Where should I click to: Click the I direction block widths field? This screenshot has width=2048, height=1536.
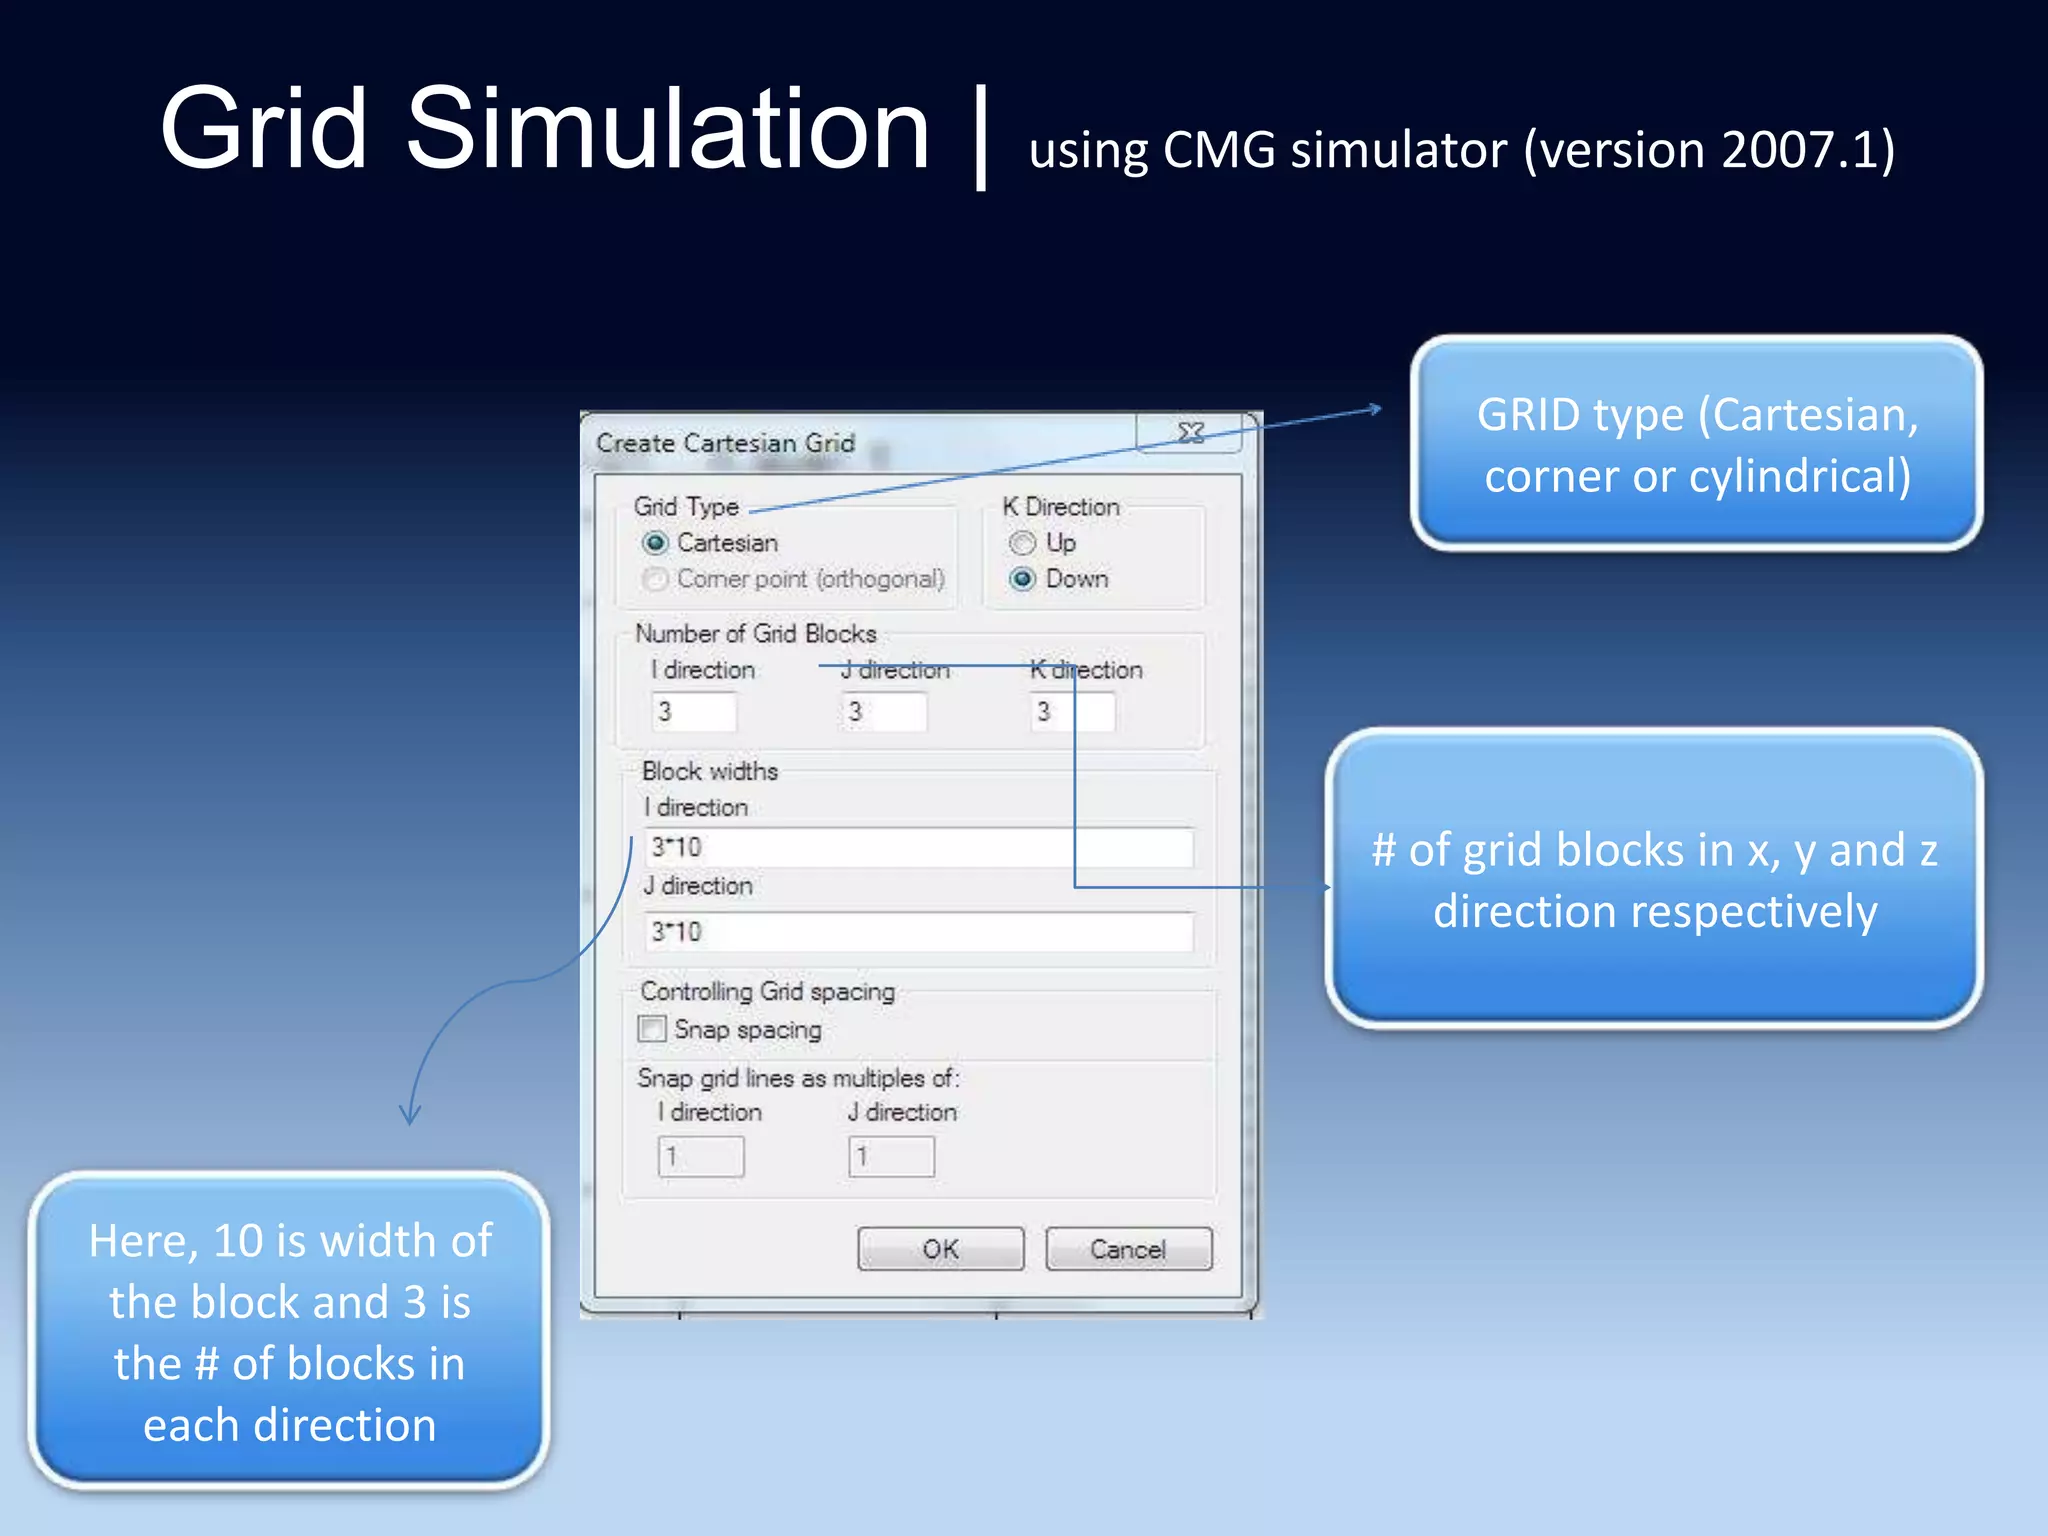tap(918, 848)
